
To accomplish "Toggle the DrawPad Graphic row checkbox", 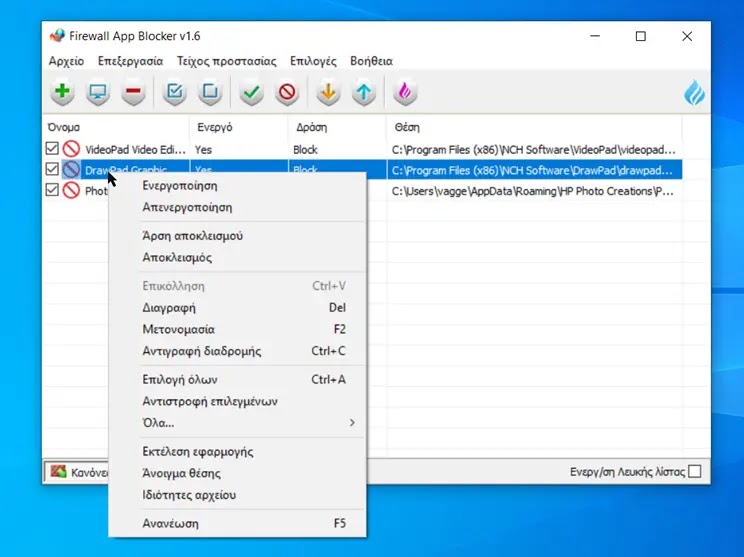I will coord(52,169).
